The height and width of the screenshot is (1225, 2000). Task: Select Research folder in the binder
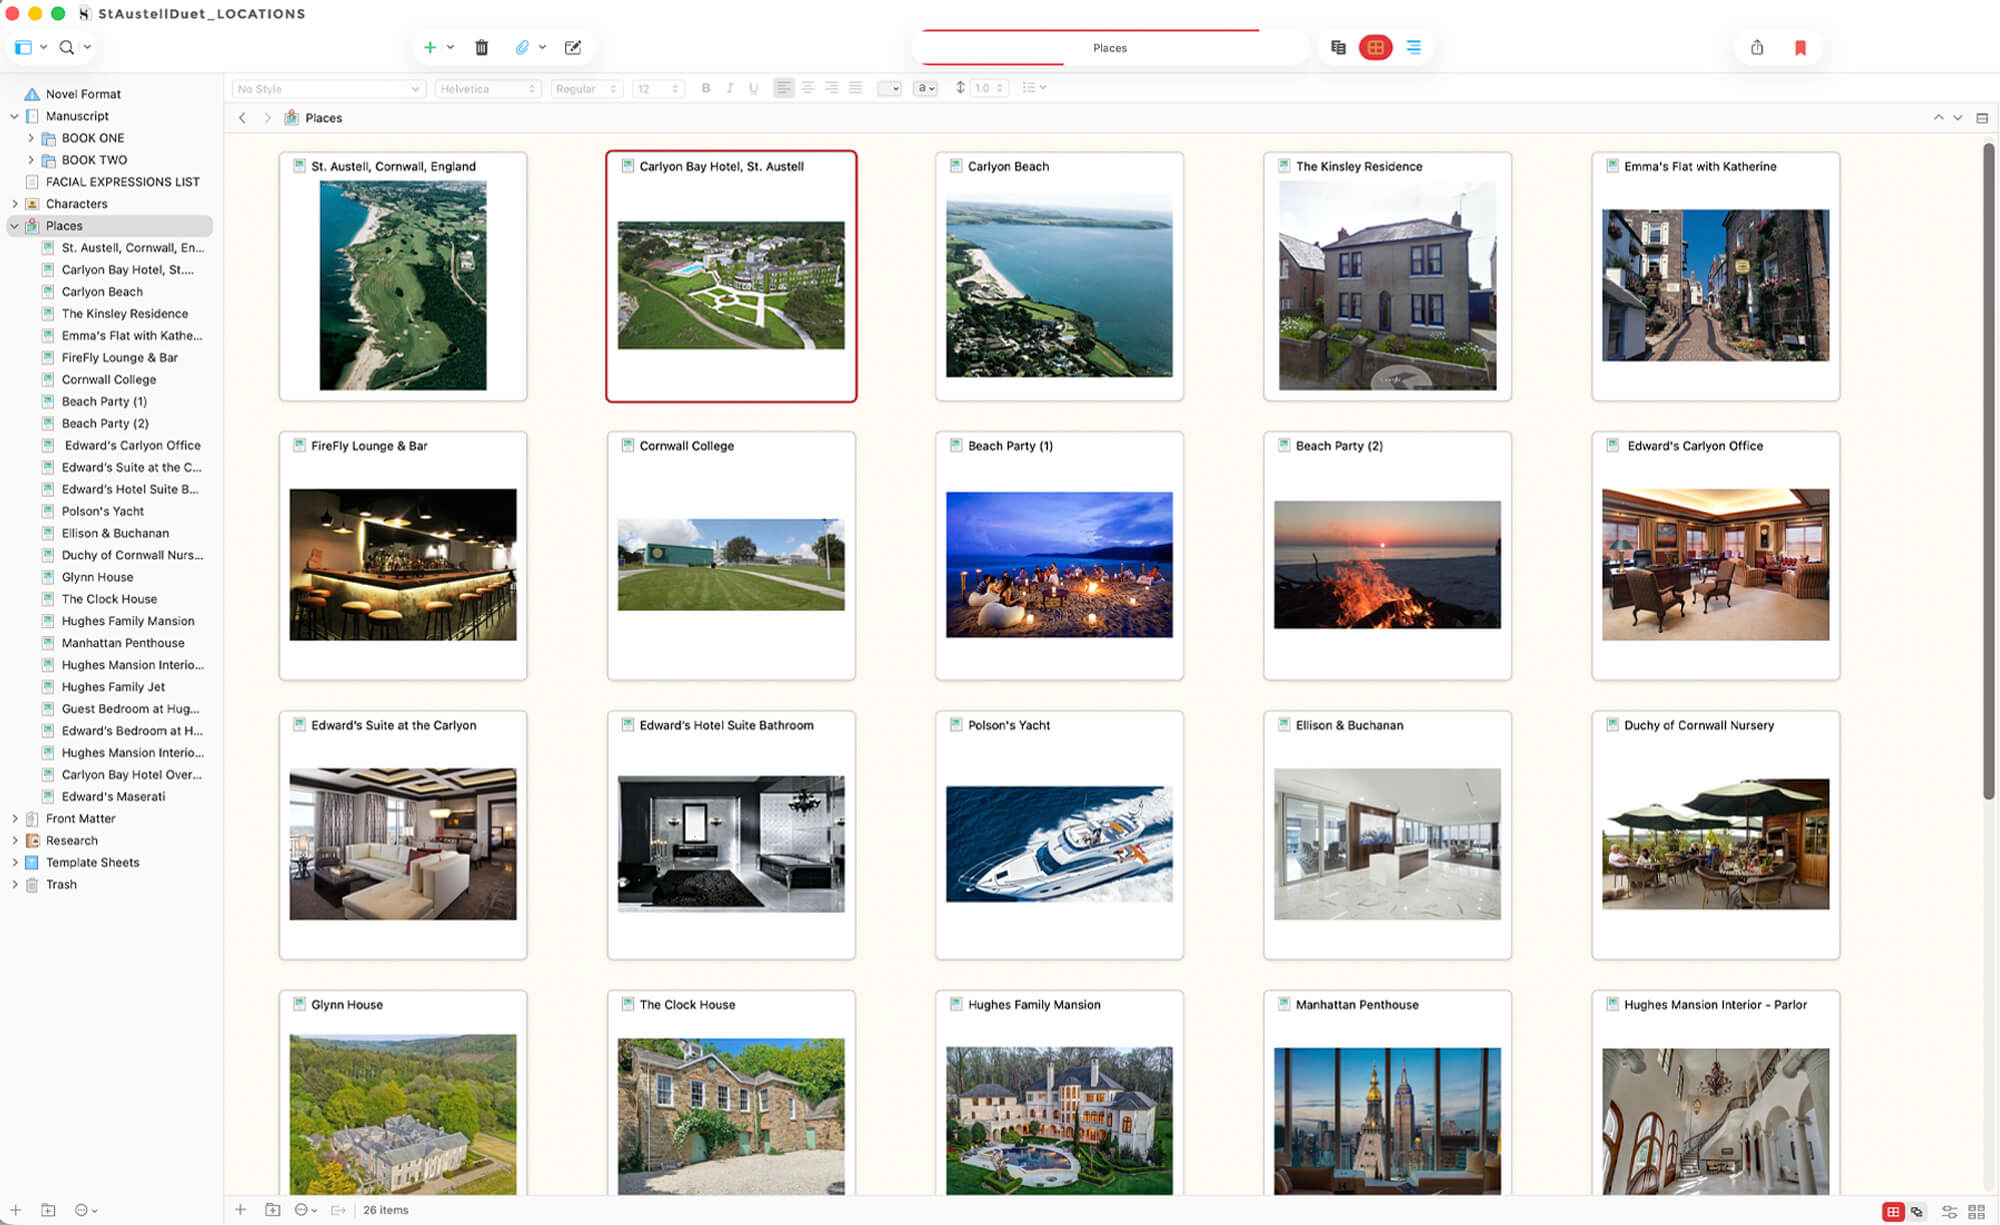click(x=72, y=841)
